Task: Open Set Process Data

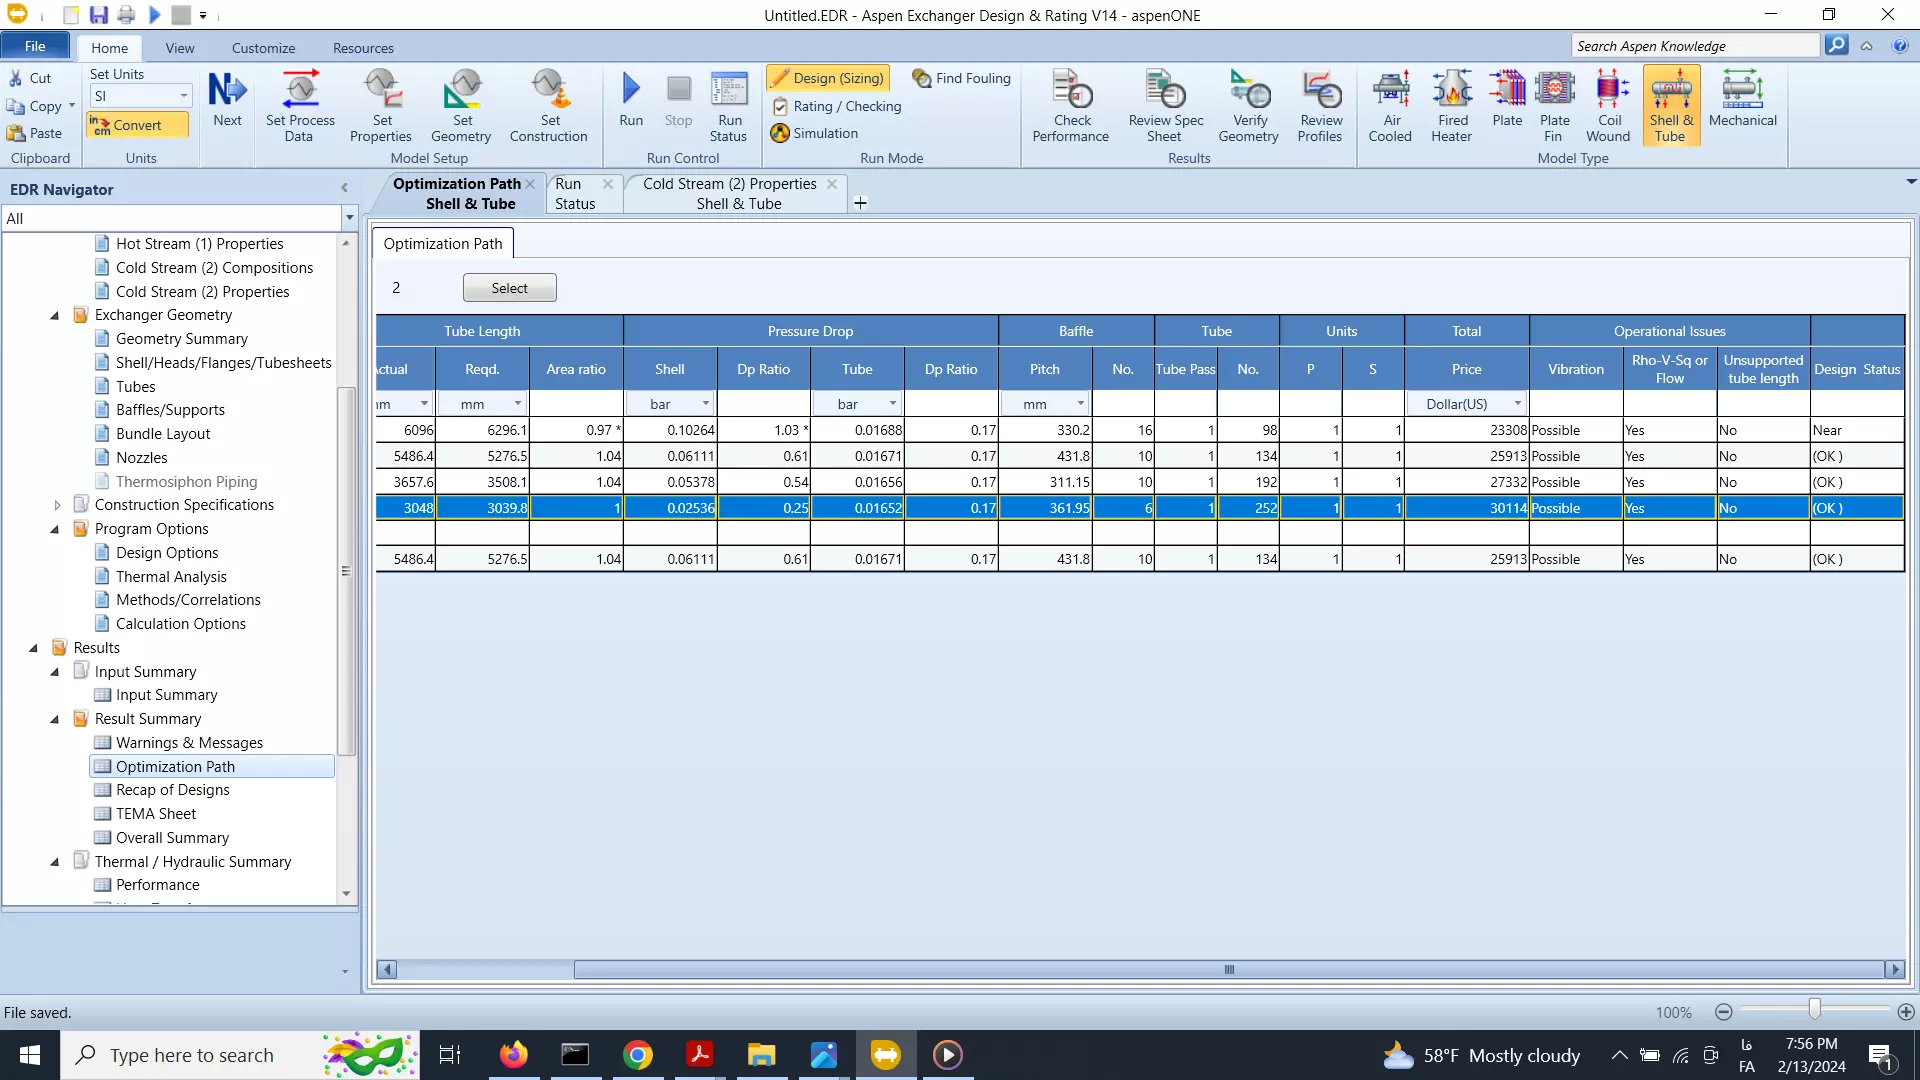Action: (x=299, y=107)
